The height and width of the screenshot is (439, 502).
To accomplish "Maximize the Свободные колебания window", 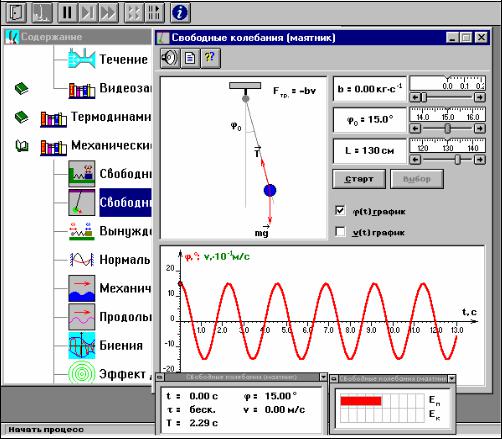I will 466,37.
